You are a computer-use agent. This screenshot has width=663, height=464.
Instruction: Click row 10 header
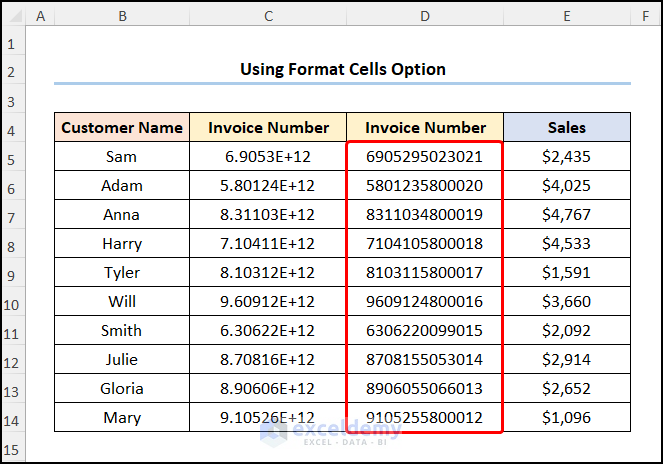point(12,302)
